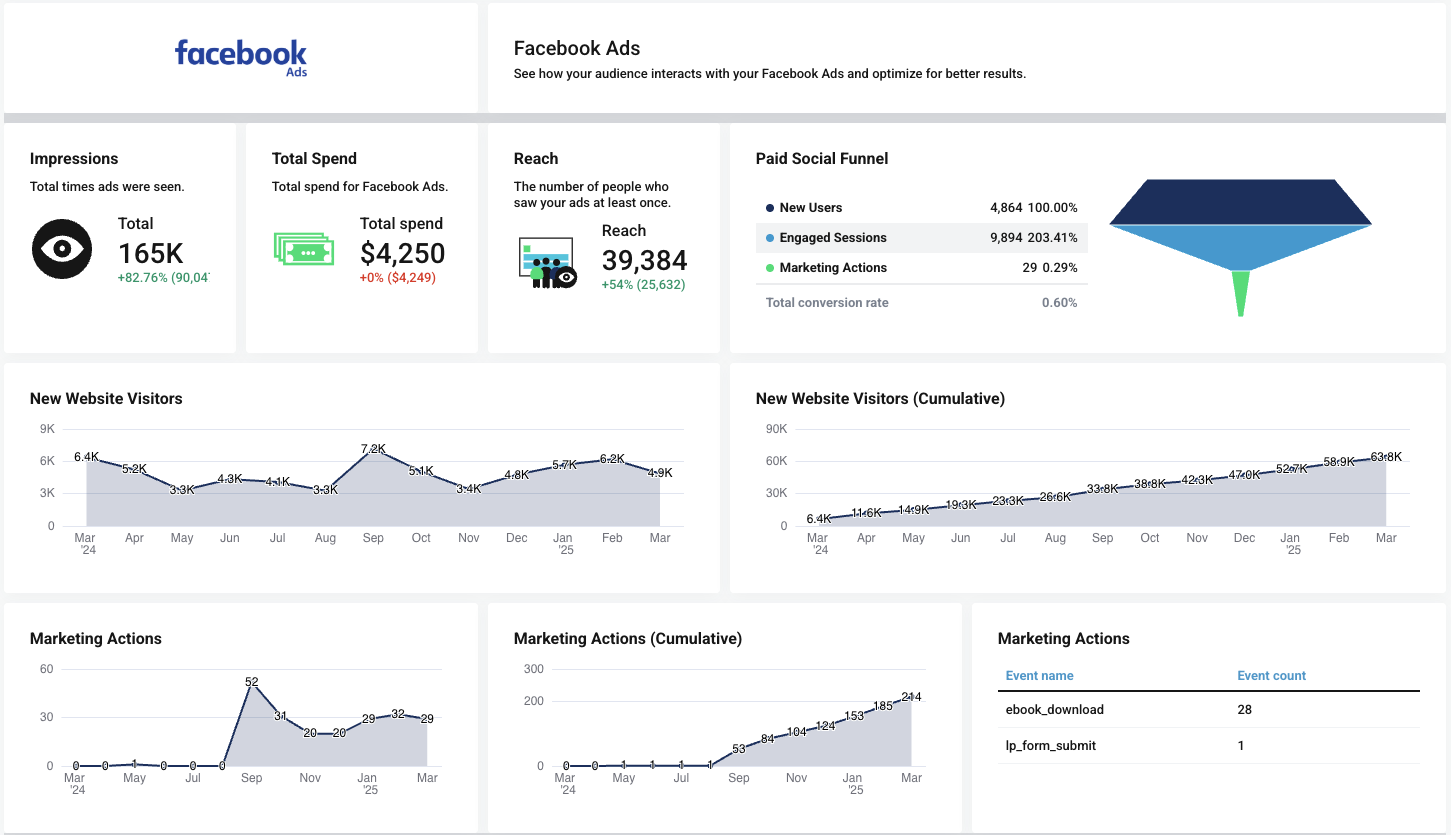Click the 165K impressions total
The height and width of the screenshot is (835, 1451).
[x=151, y=253]
